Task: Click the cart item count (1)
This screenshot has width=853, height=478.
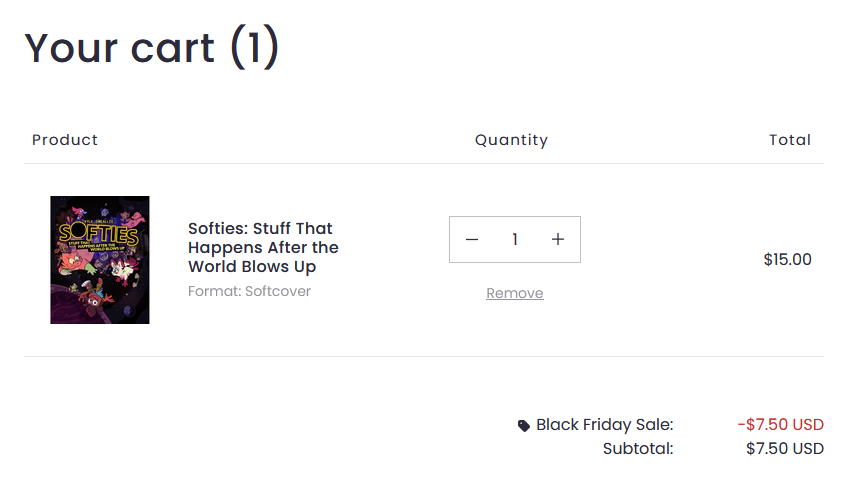Action: (x=255, y=47)
